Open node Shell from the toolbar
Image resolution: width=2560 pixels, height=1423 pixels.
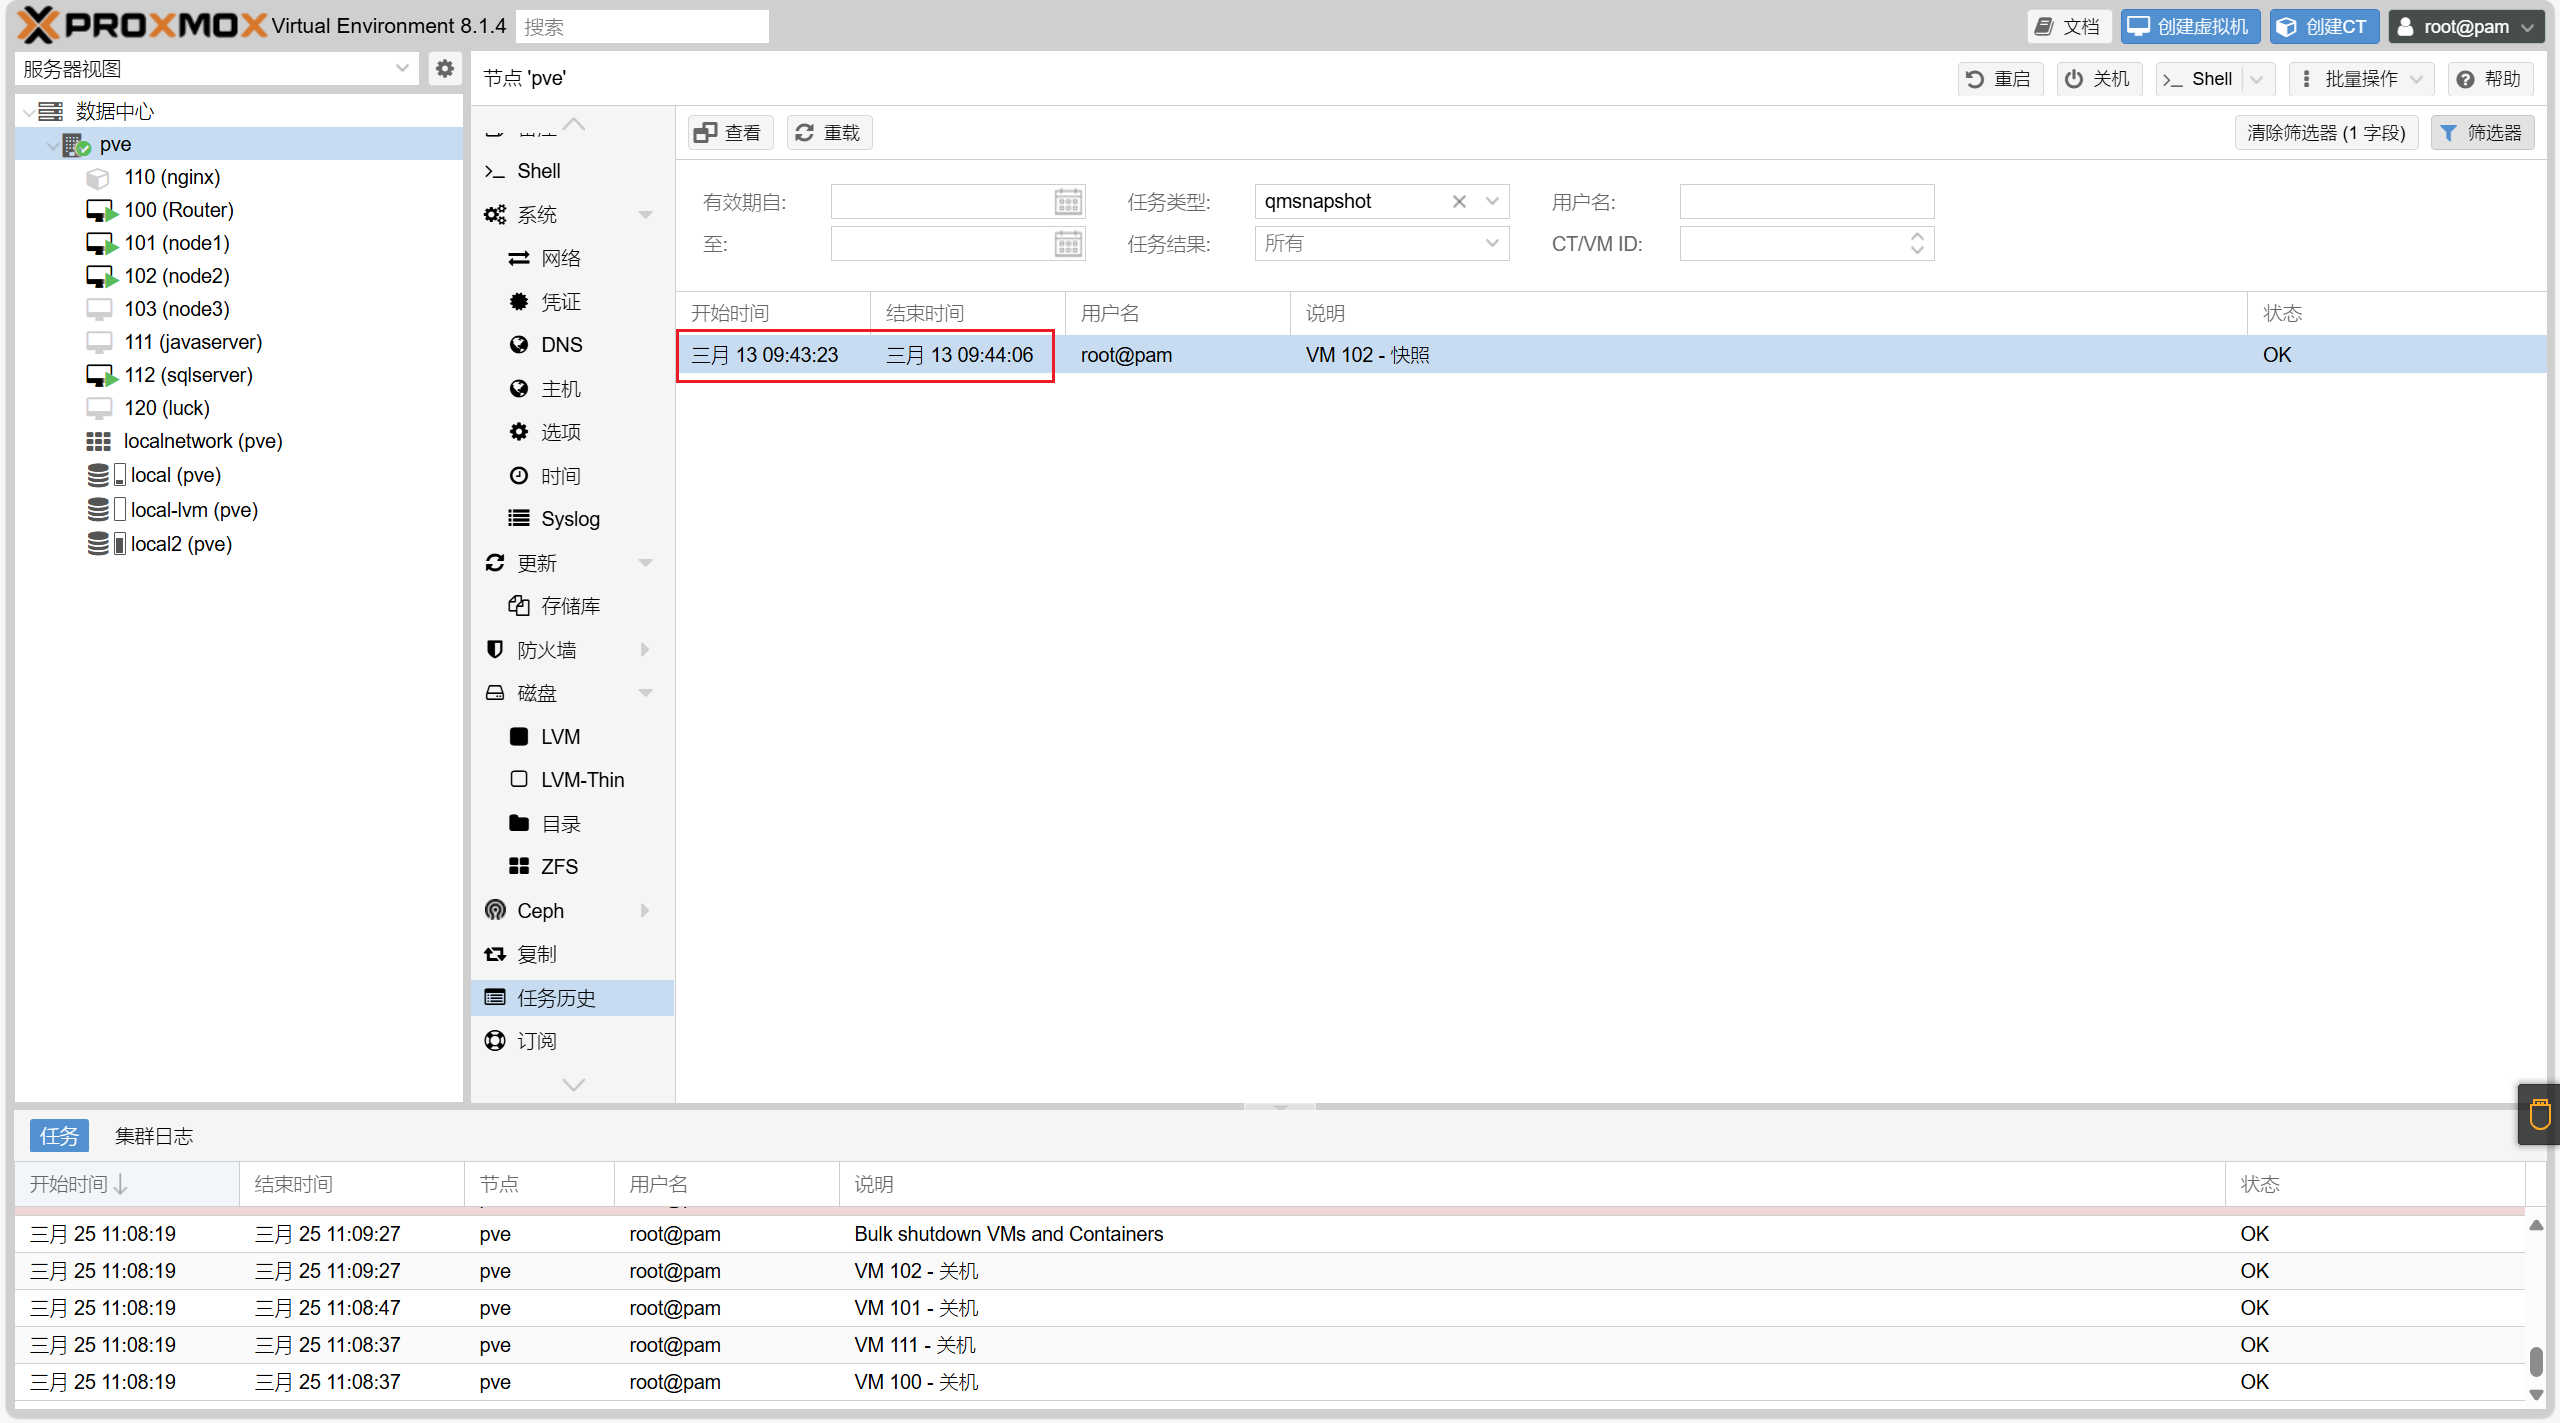(2200, 79)
